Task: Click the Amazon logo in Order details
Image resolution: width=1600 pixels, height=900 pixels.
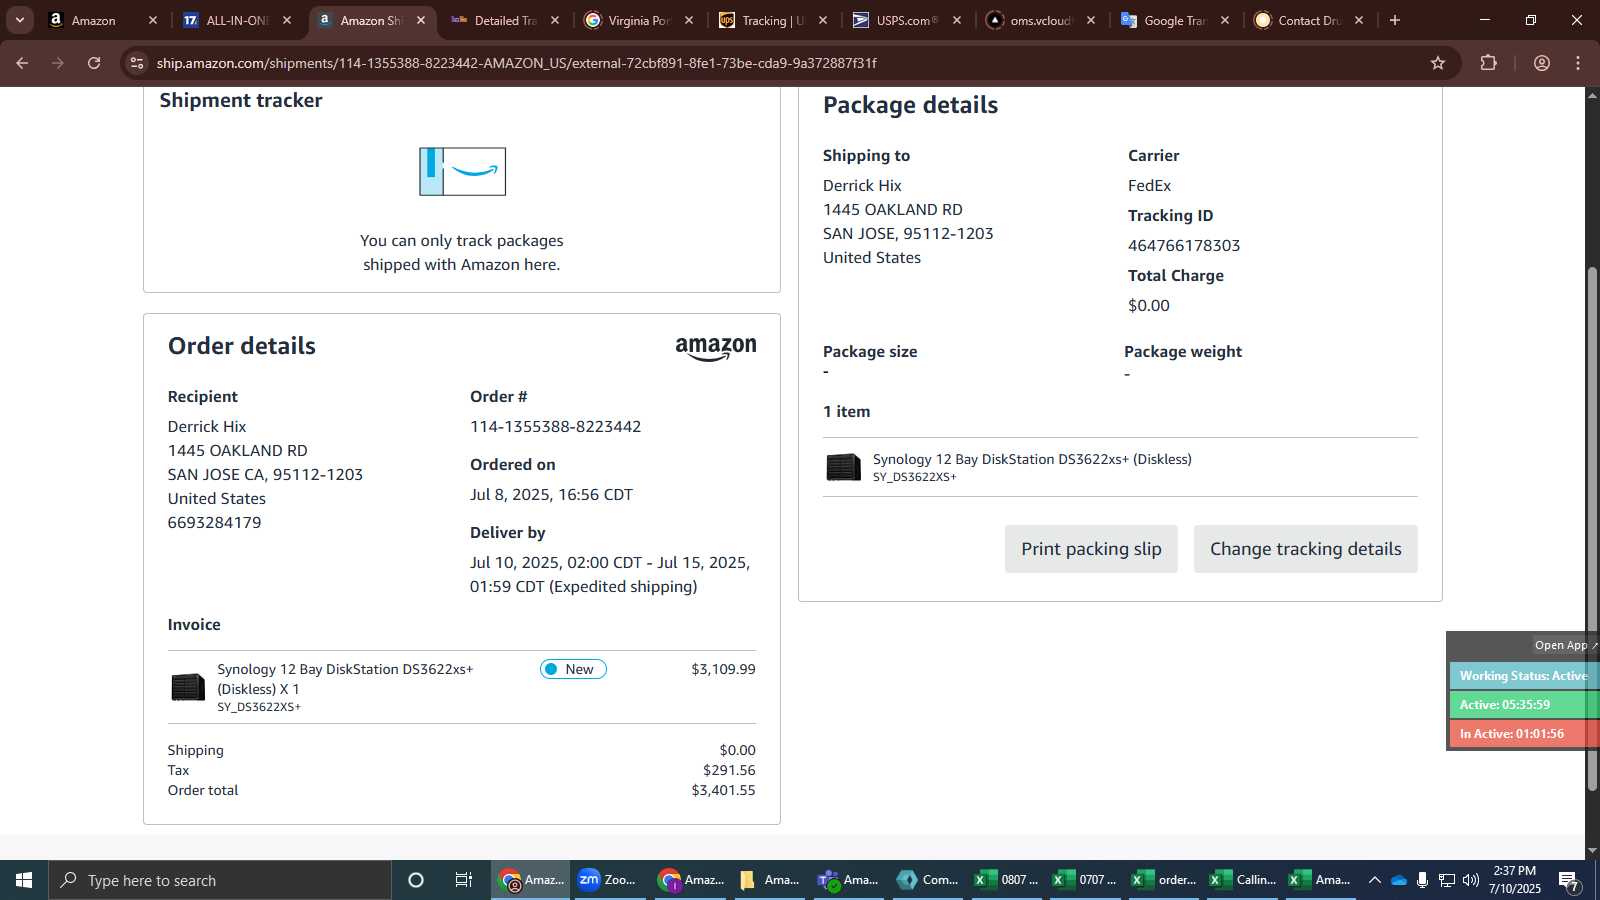Action: (x=716, y=348)
